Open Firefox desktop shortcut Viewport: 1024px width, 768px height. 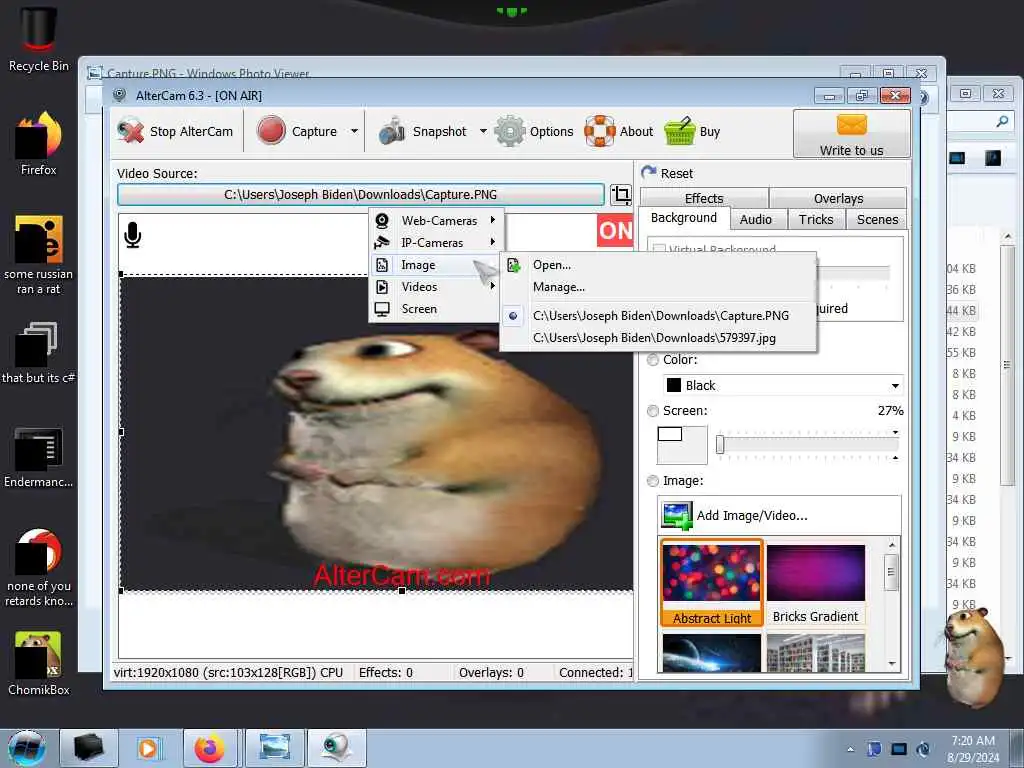(x=39, y=144)
